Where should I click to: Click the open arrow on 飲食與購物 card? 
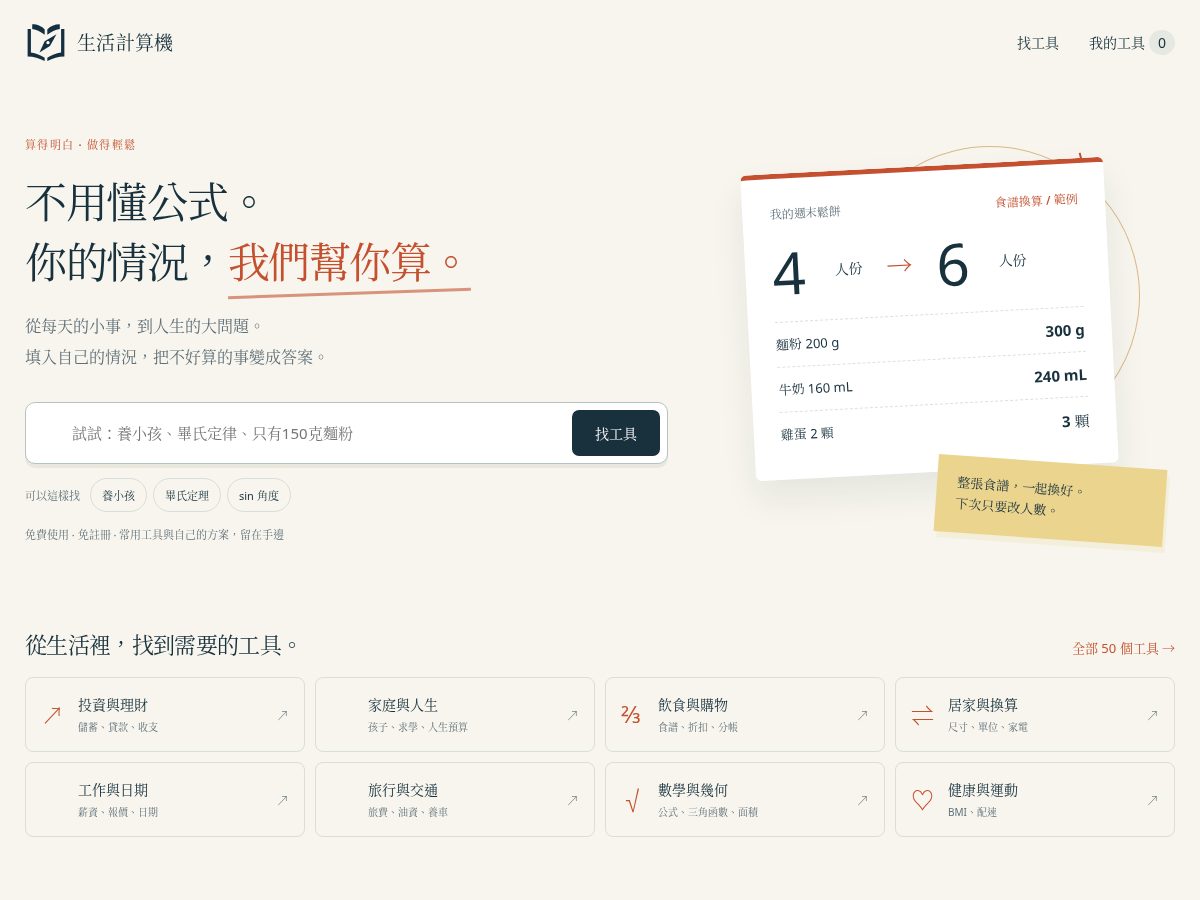tap(862, 715)
